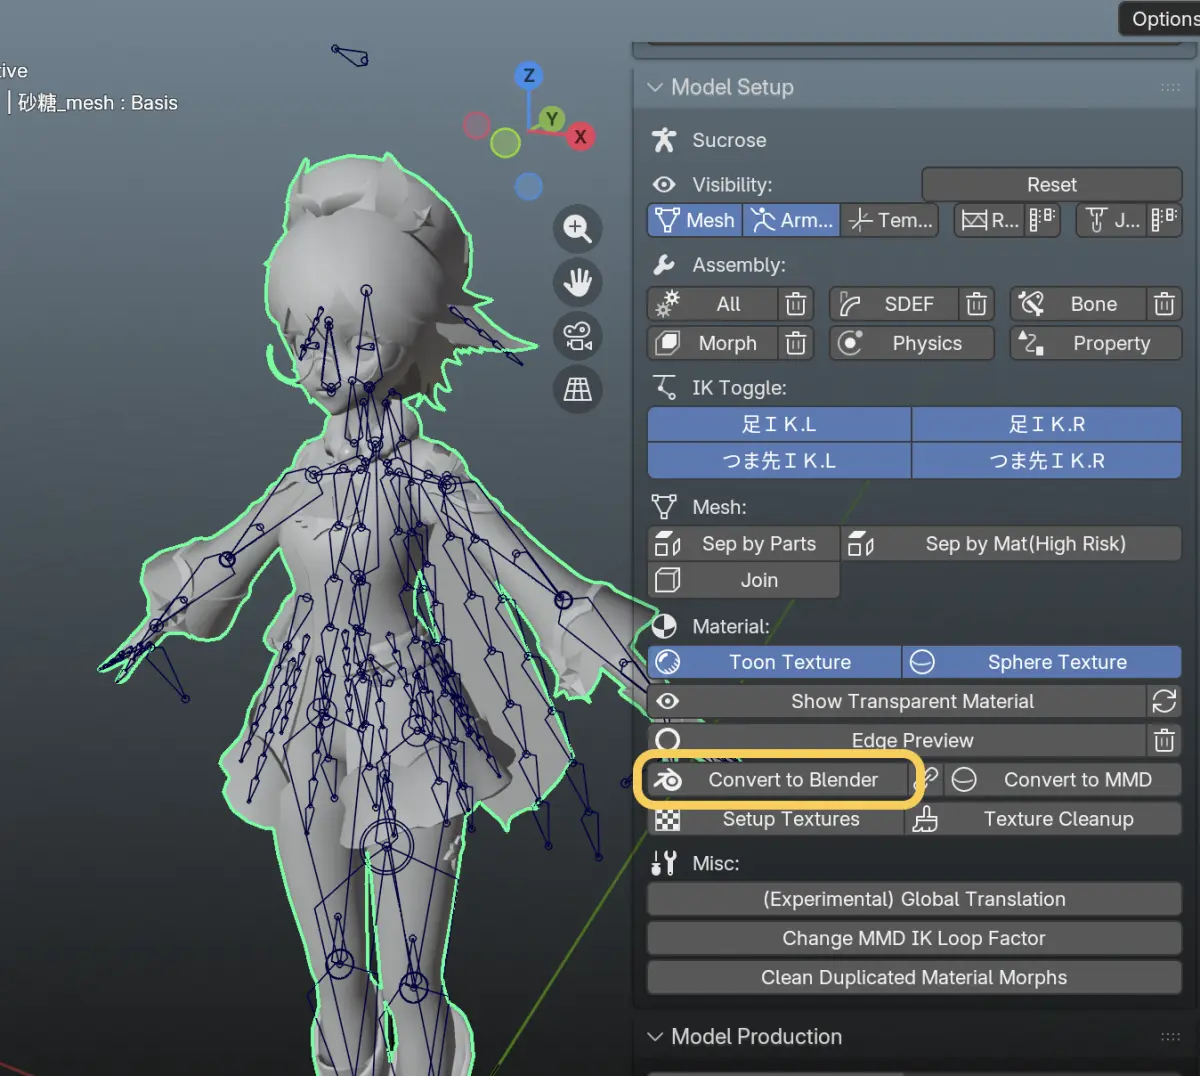Image resolution: width=1200 pixels, height=1076 pixels.
Task: Toggle camera view icon in viewport
Action: (x=577, y=336)
